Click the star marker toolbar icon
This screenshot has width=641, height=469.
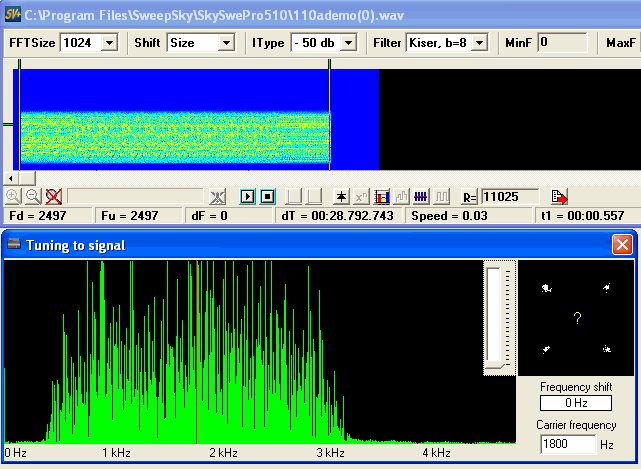tap(341, 196)
